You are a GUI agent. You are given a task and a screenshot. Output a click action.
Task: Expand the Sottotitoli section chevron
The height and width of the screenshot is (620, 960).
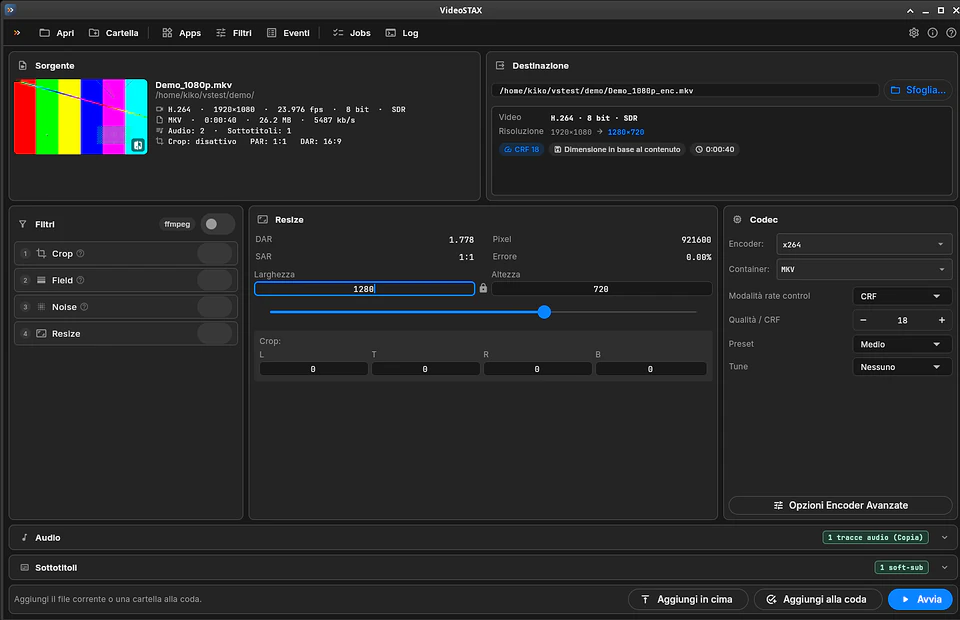945,567
